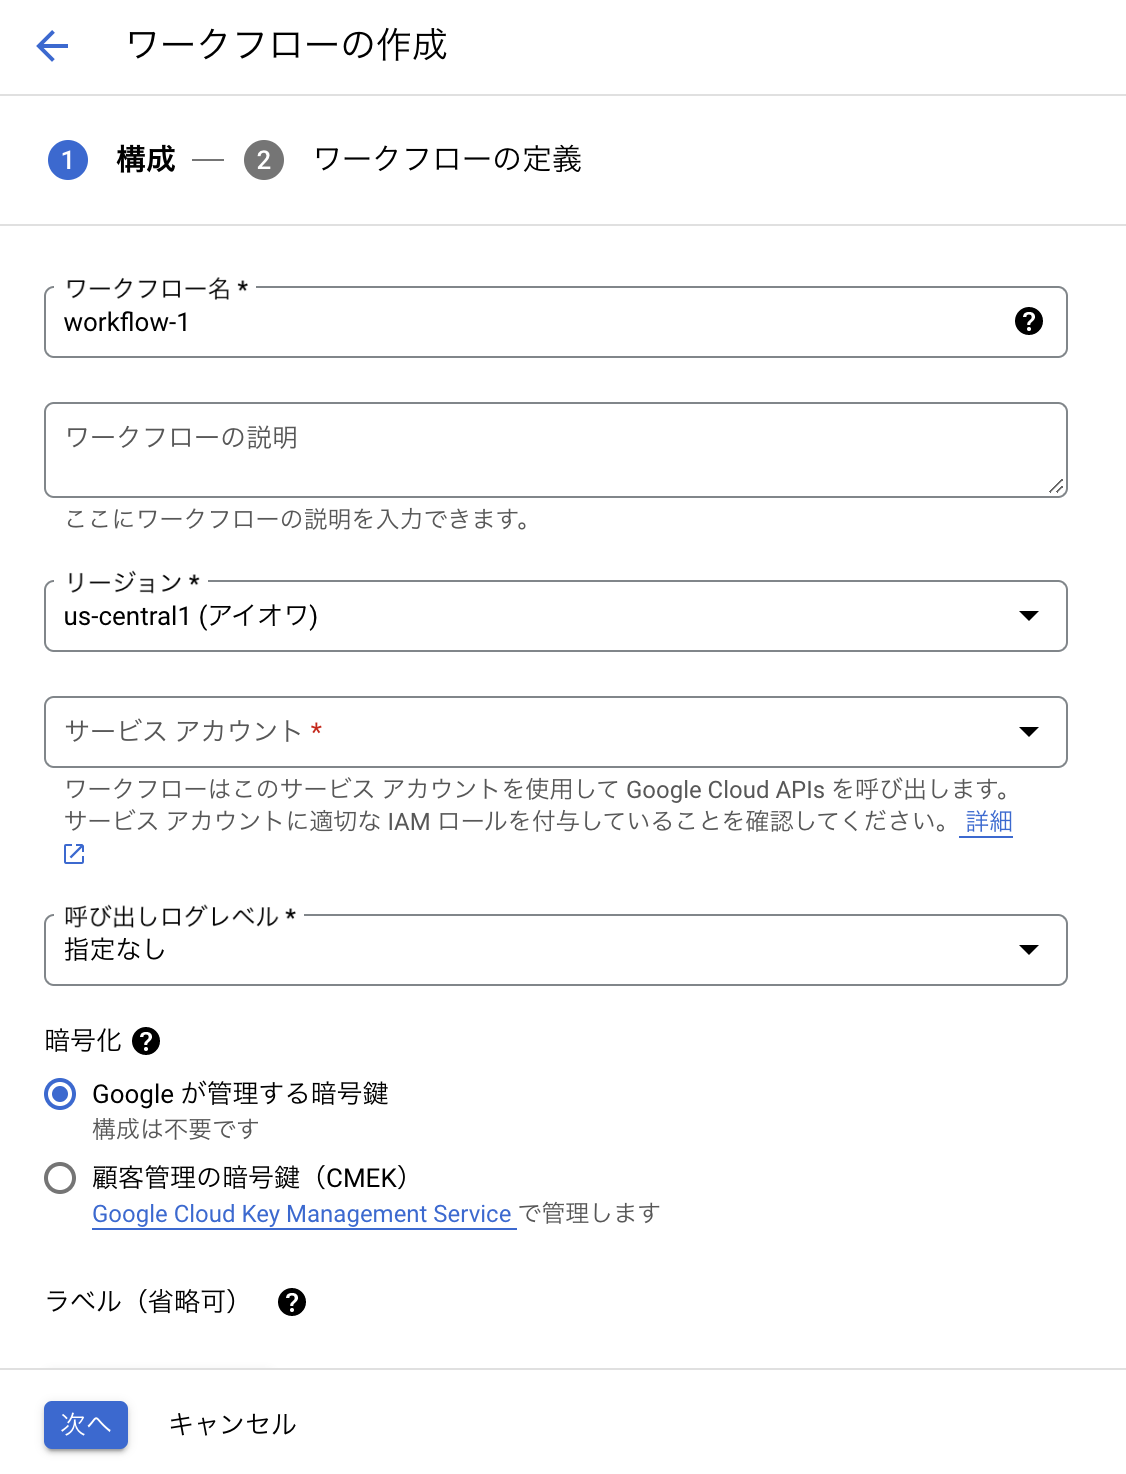The width and height of the screenshot is (1126, 1474).
Task: Click step 2 ワークフローの定義 indicator circle
Action: point(263,160)
